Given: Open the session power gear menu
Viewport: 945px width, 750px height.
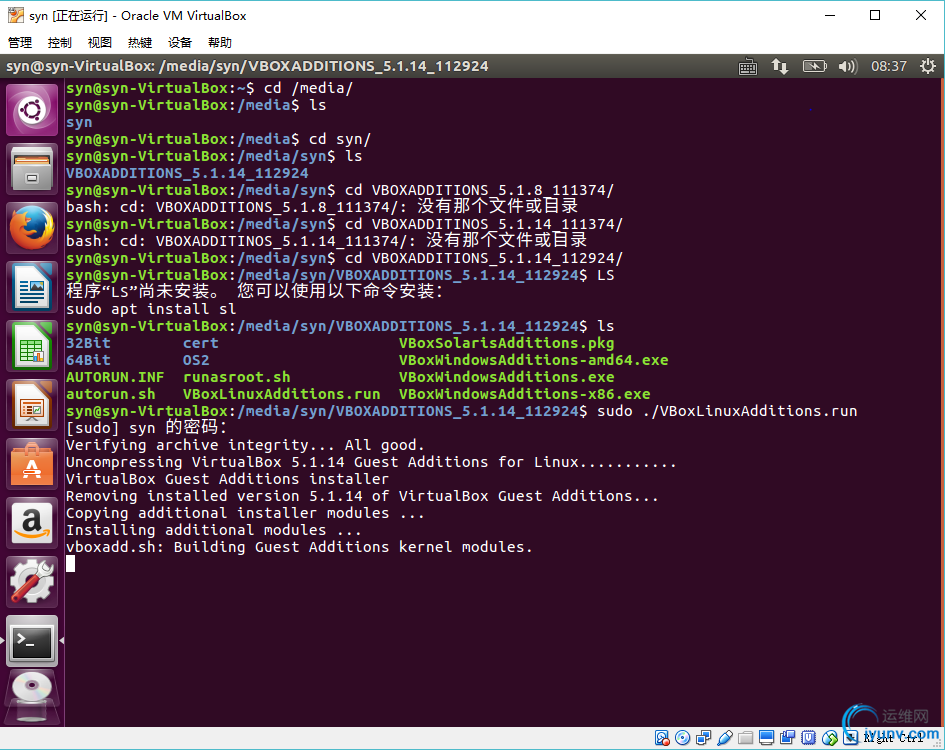Looking at the screenshot, I should (x=928, y=66).
